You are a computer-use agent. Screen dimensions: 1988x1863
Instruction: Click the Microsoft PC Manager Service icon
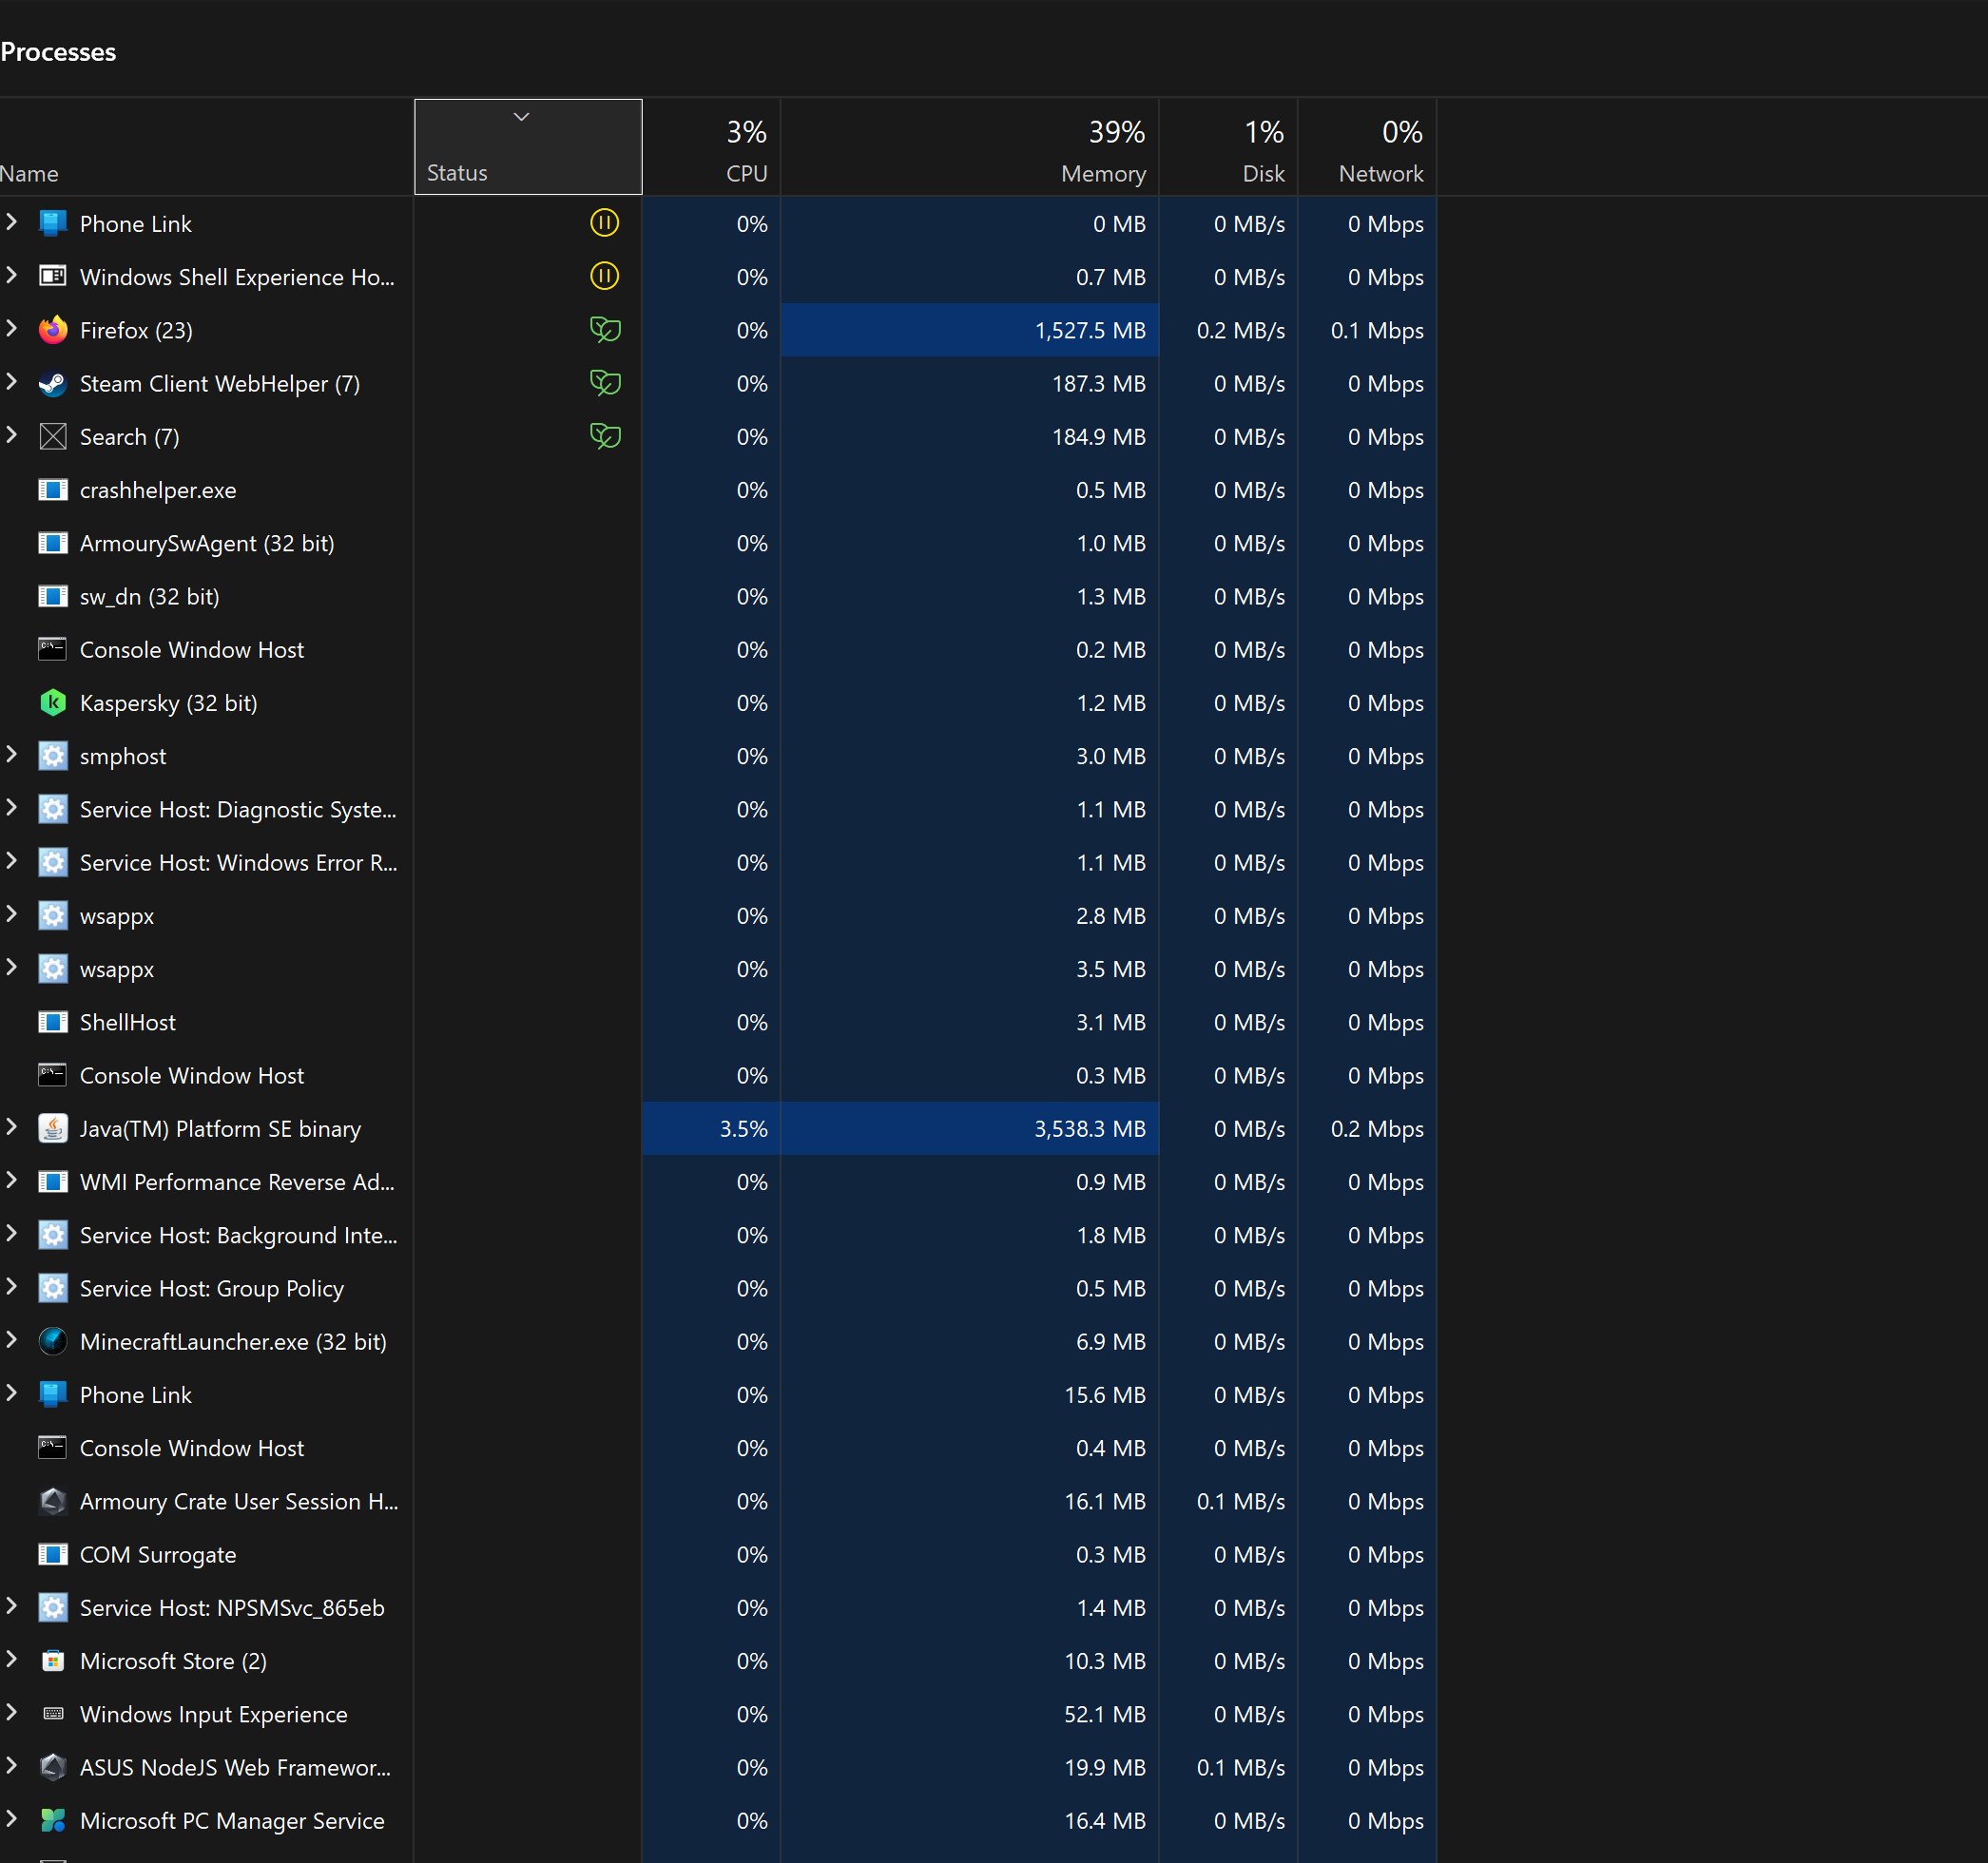[53, 1821]
